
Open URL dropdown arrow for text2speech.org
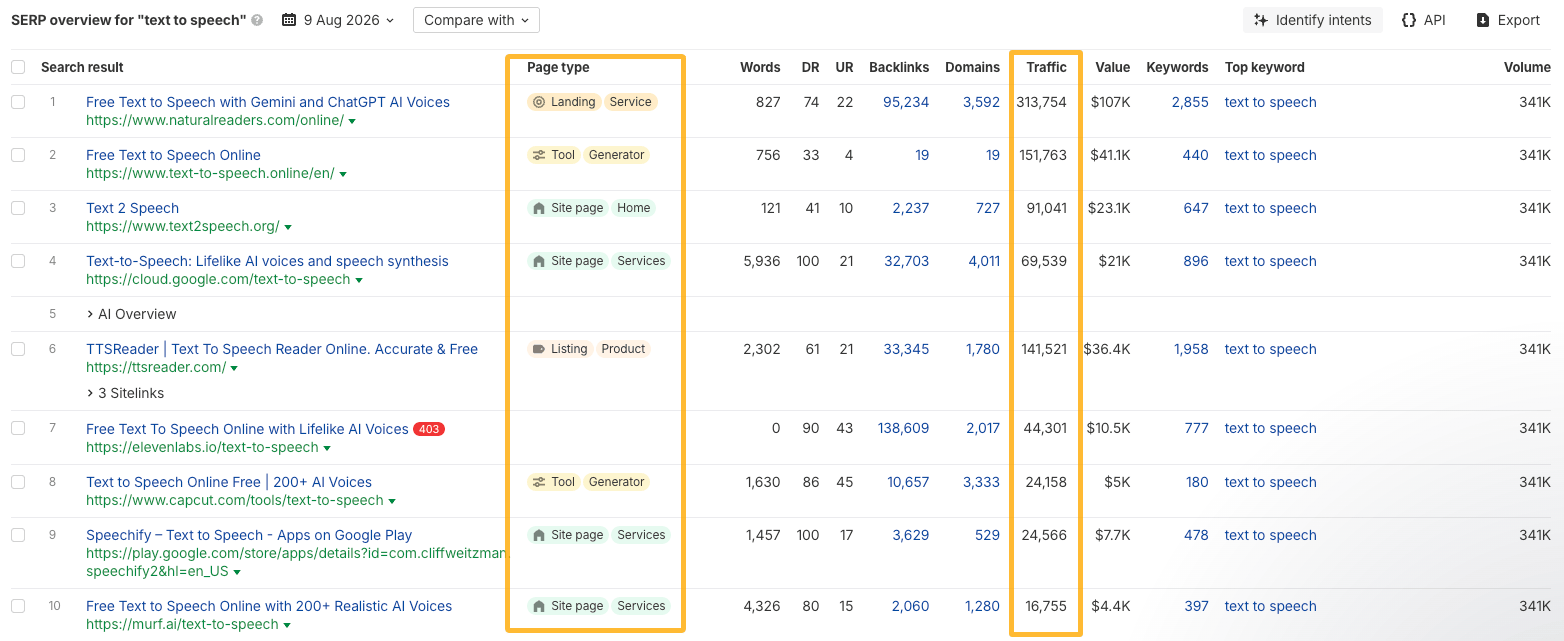pyautogui.click(x=288, y=227)
